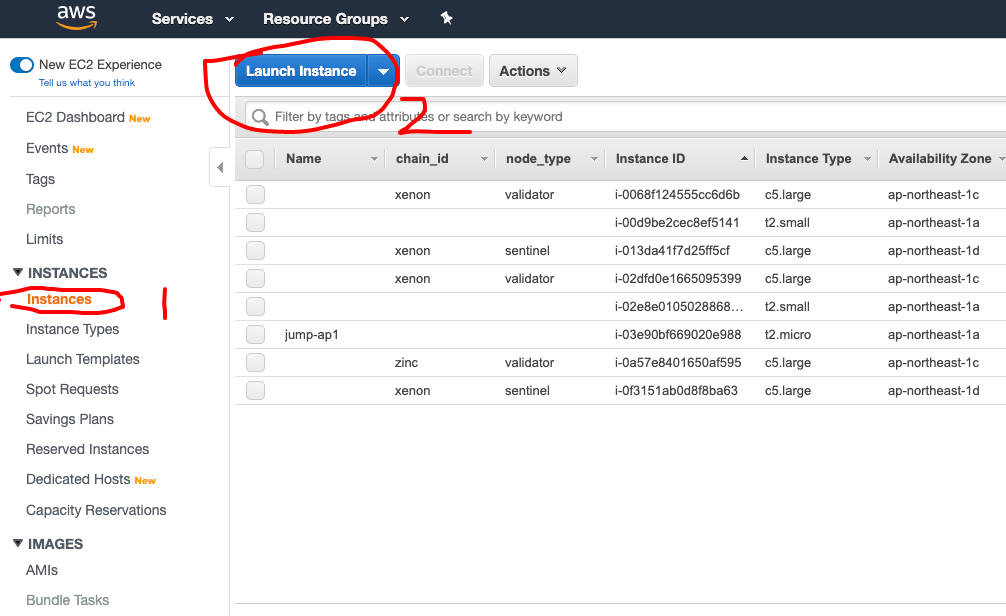Screen dimensions: 1006x616
Task: Click the xenon cell in i-02dfd0e1665095399 row
Action: click(x=413, y=278)
